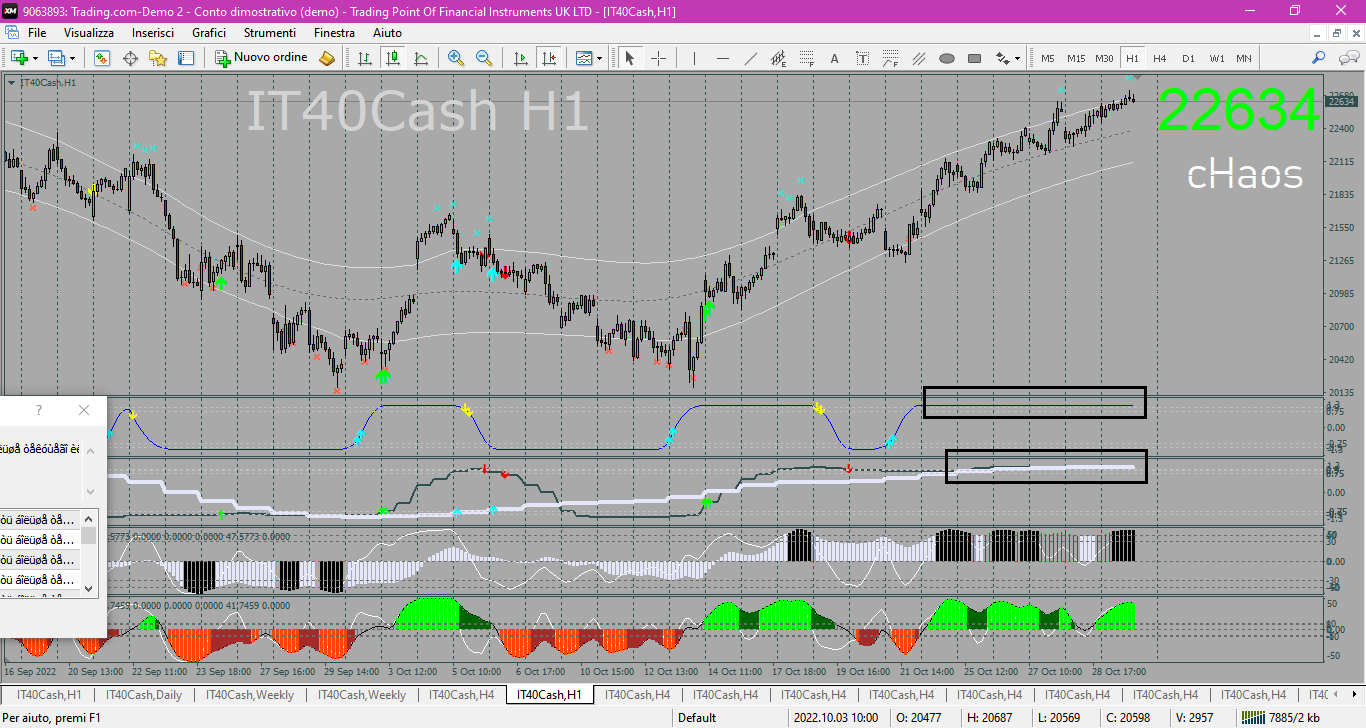
Task: Select the cursor arrow tool
Action: point(630,58)
